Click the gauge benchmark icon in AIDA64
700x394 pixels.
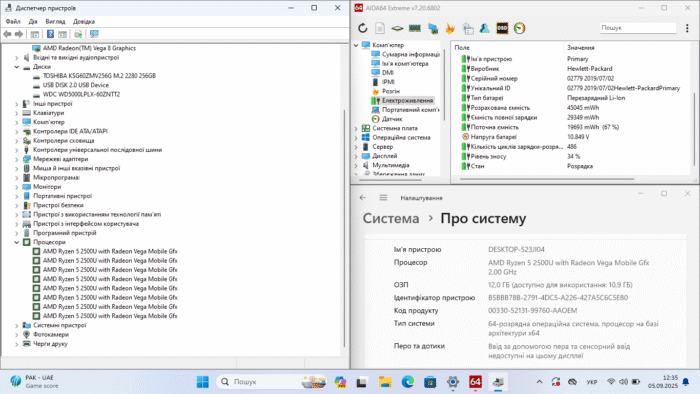(x=520, y=28)
